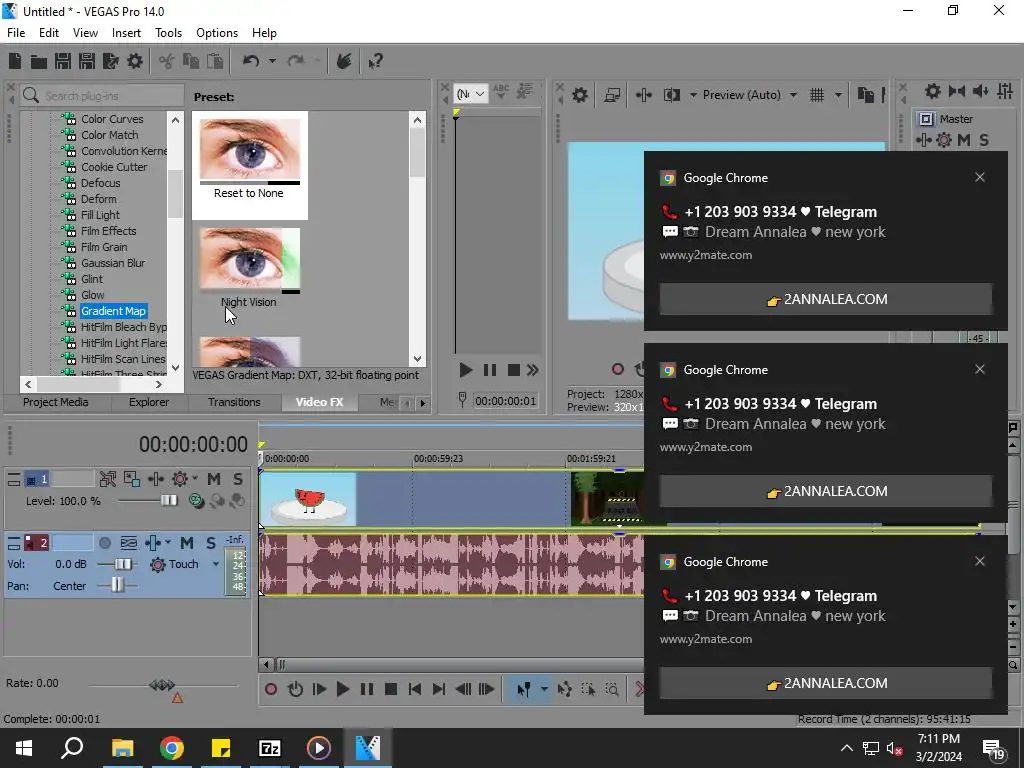Switch to the Transitions tab
This screenshot has height=768, width=1024.
(x=234, y=402)
